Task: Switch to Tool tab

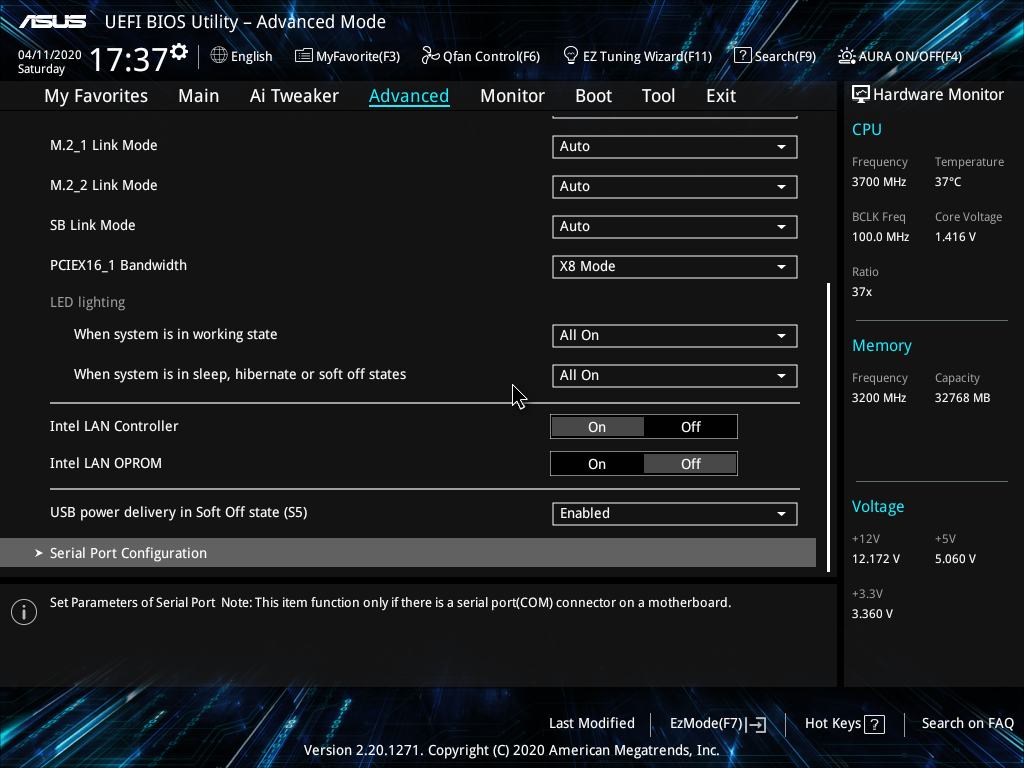Action: [x=658, y=95]
